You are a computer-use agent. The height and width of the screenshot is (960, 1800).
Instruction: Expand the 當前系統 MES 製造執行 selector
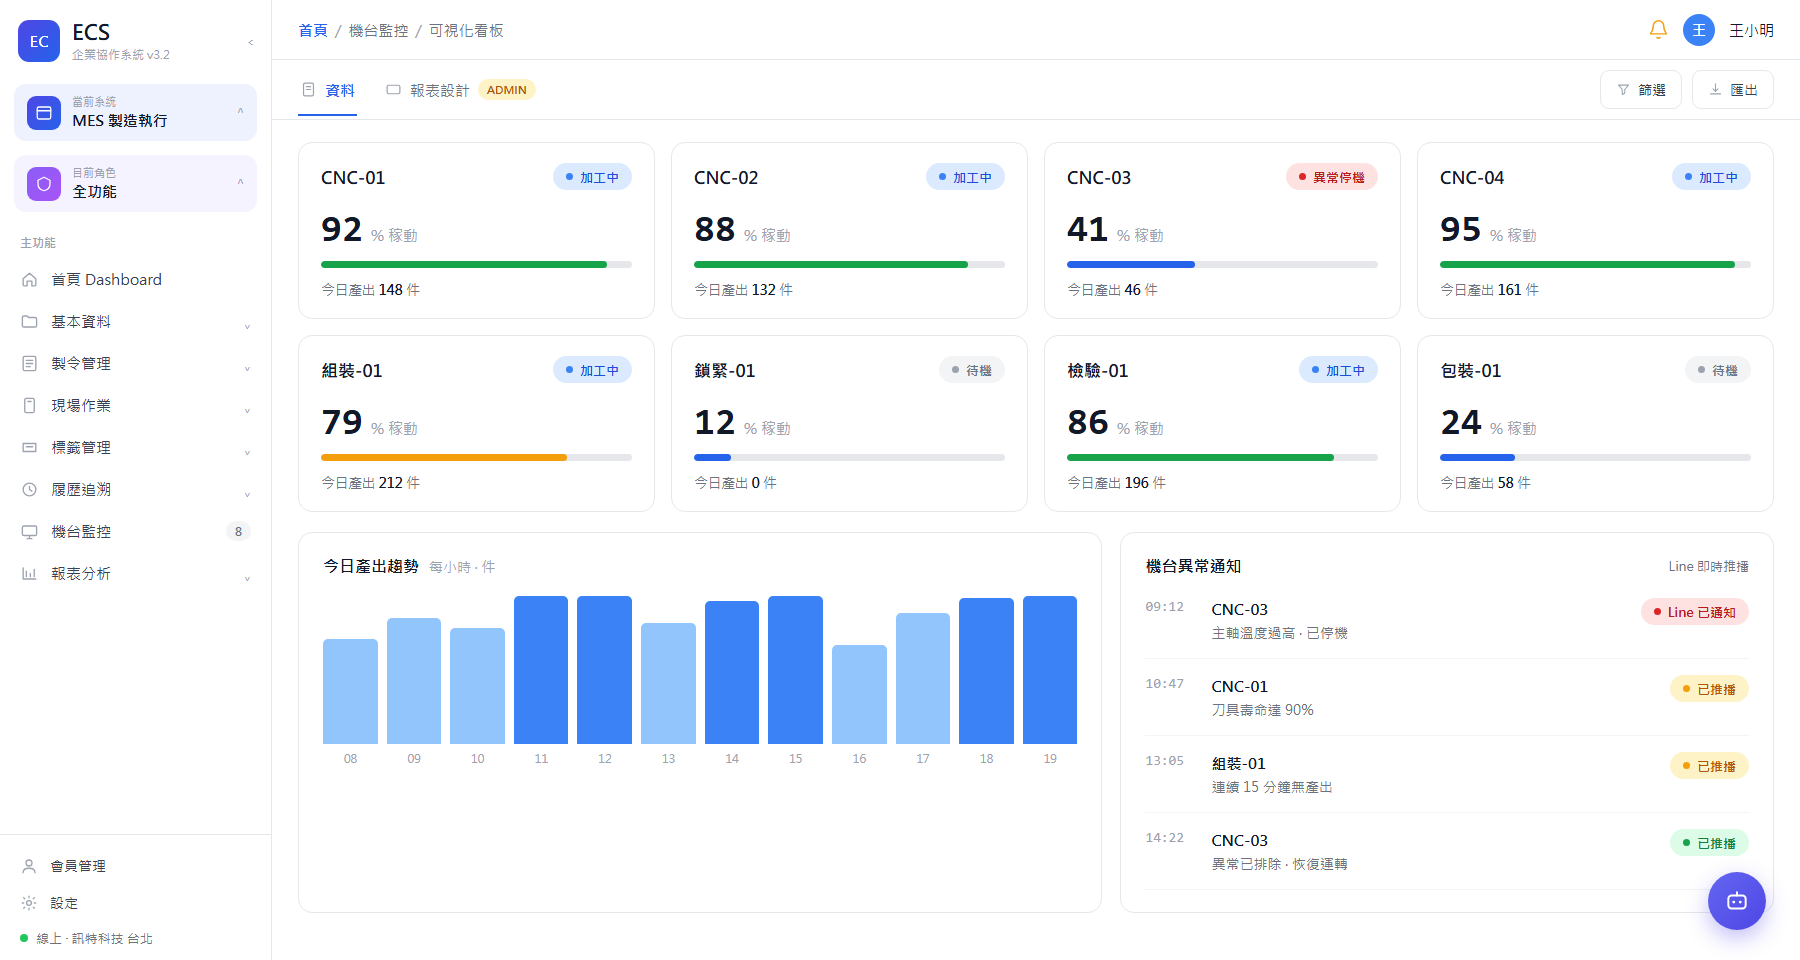(x=136, y=112)
